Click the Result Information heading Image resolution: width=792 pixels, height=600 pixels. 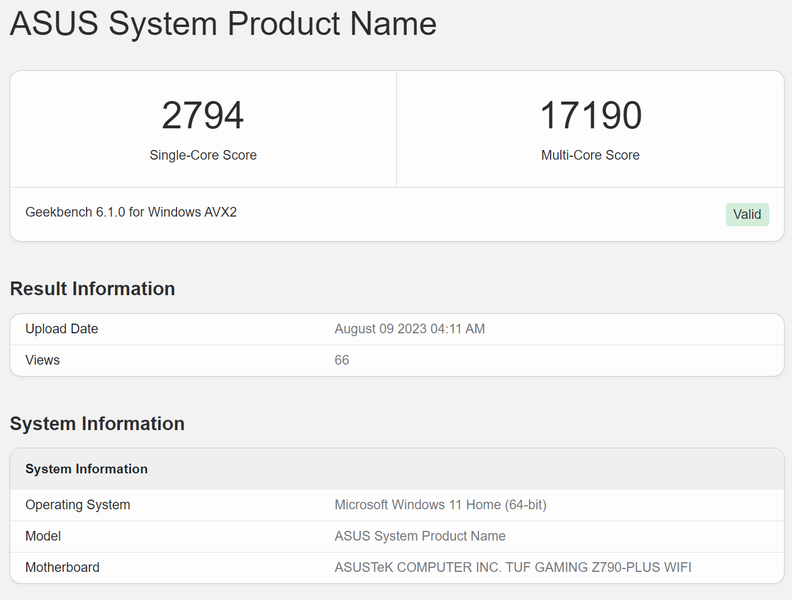click(x=92, y=289)
